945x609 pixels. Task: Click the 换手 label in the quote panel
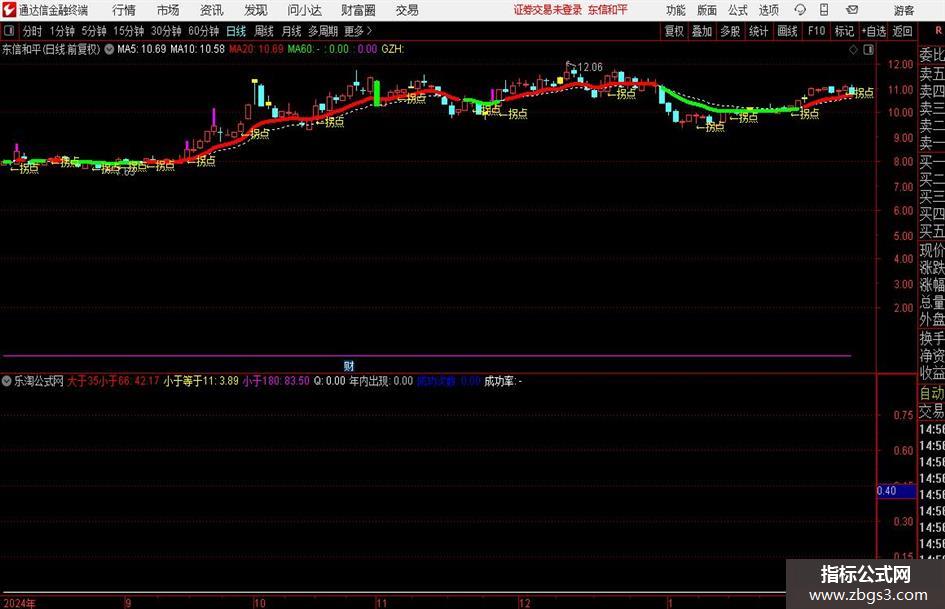(x=932, y=338)
